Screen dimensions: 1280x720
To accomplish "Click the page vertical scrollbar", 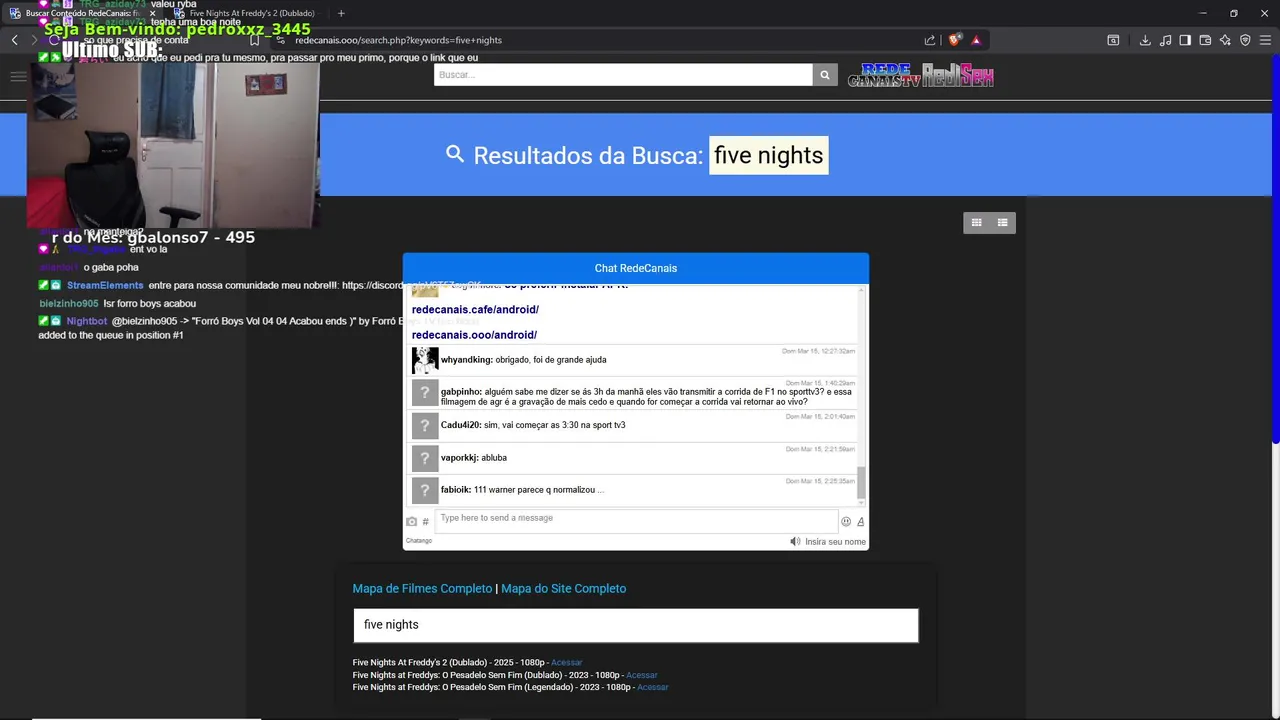I will point(1274,250).
